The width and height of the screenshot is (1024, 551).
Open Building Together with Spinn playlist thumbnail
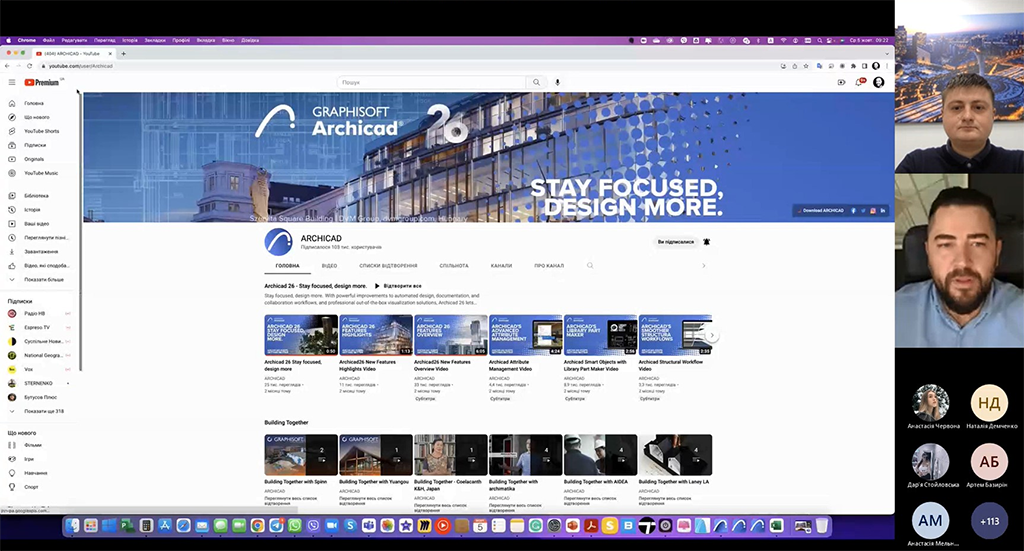coord(301,455)
